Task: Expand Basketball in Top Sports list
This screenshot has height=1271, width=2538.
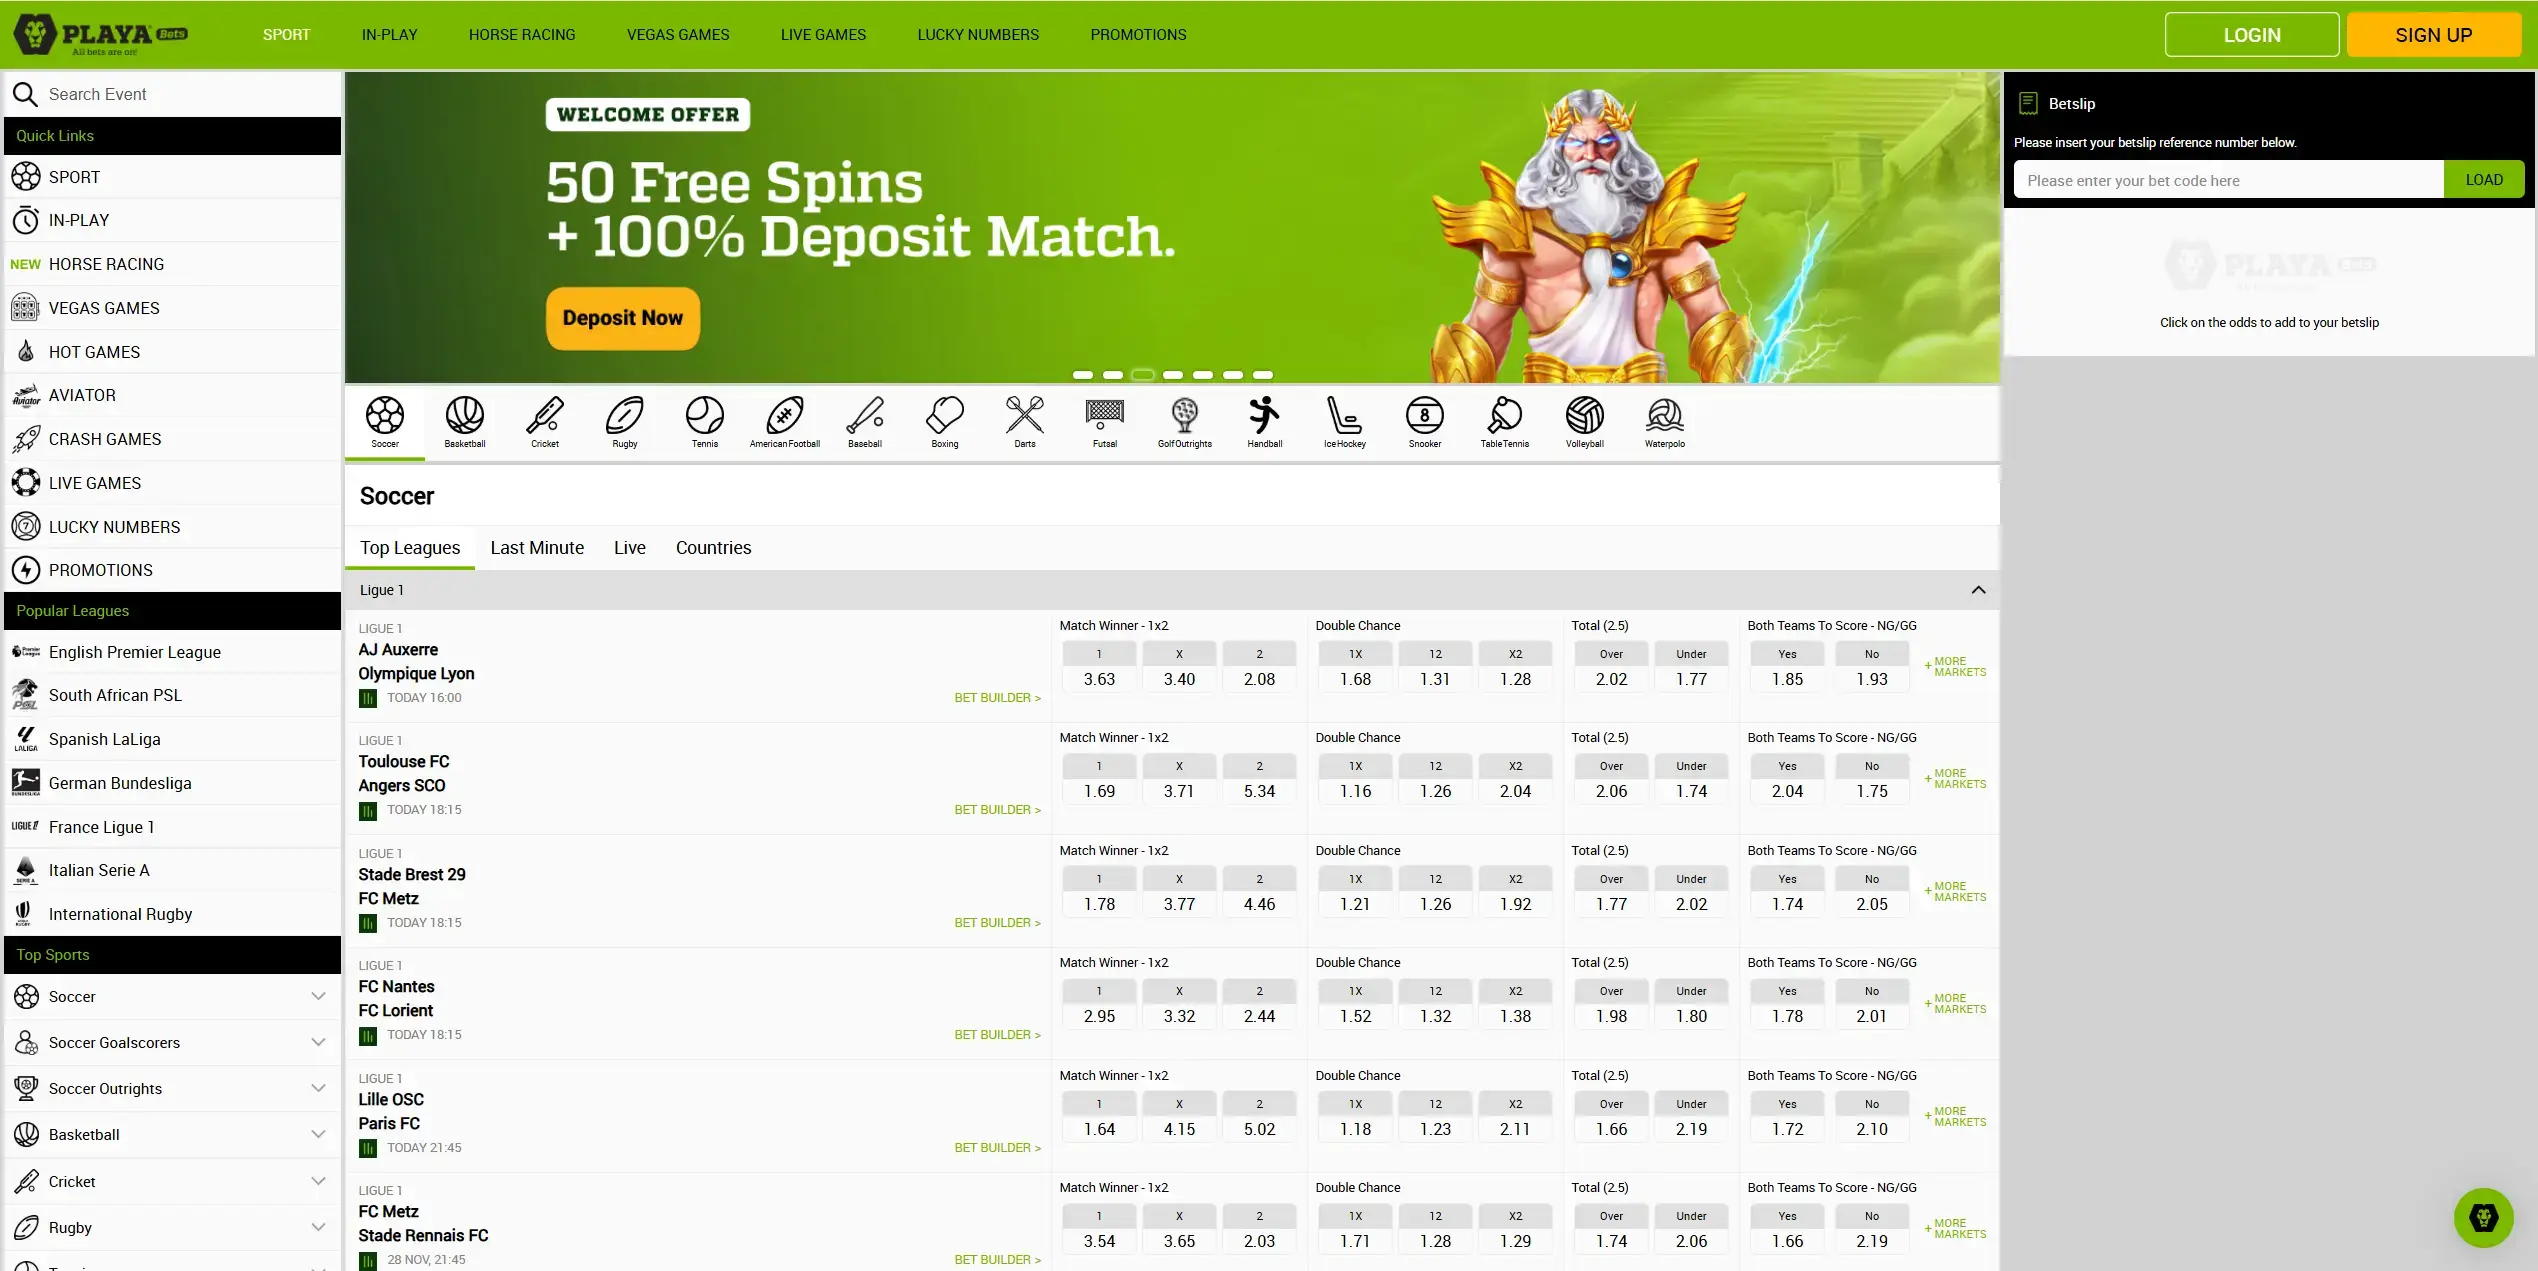Action: coord(318,1135)
